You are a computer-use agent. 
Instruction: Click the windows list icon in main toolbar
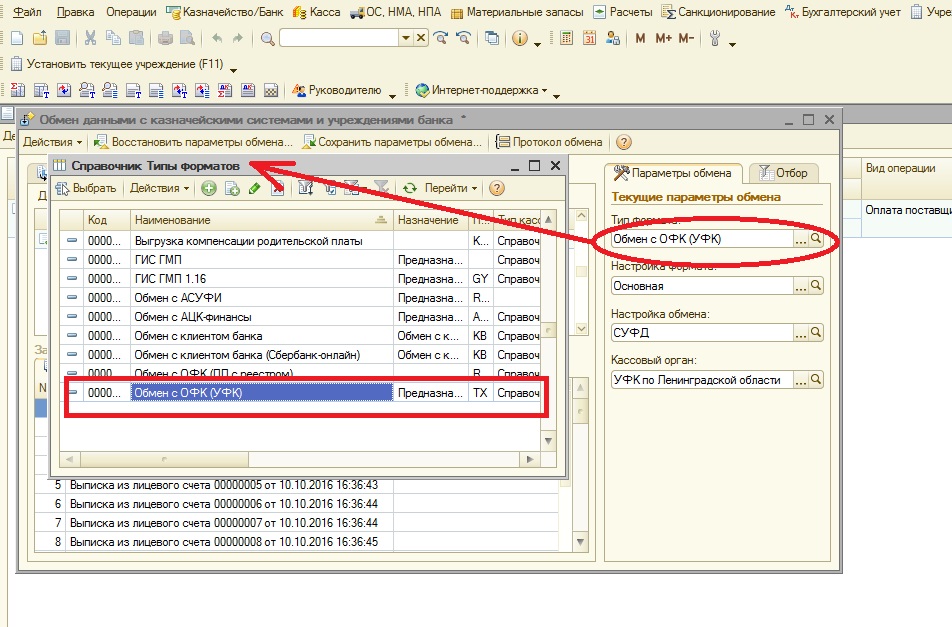coord(492,38)
